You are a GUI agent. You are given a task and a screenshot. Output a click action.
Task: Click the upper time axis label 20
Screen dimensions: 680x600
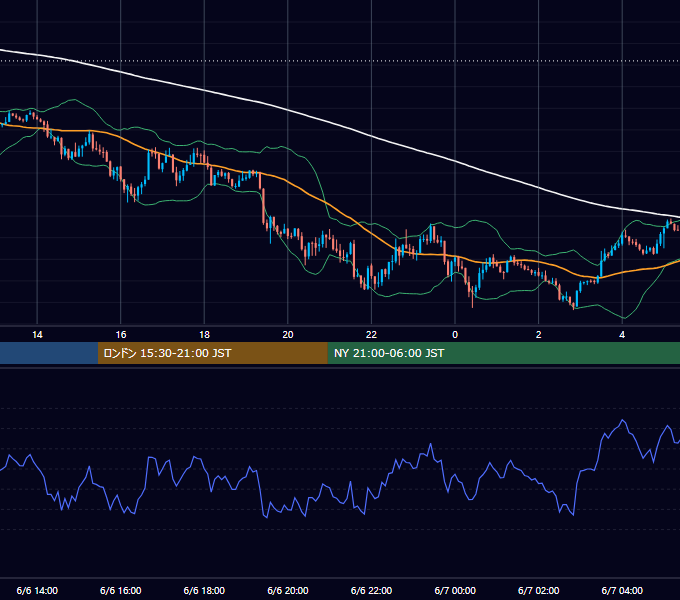288,335
